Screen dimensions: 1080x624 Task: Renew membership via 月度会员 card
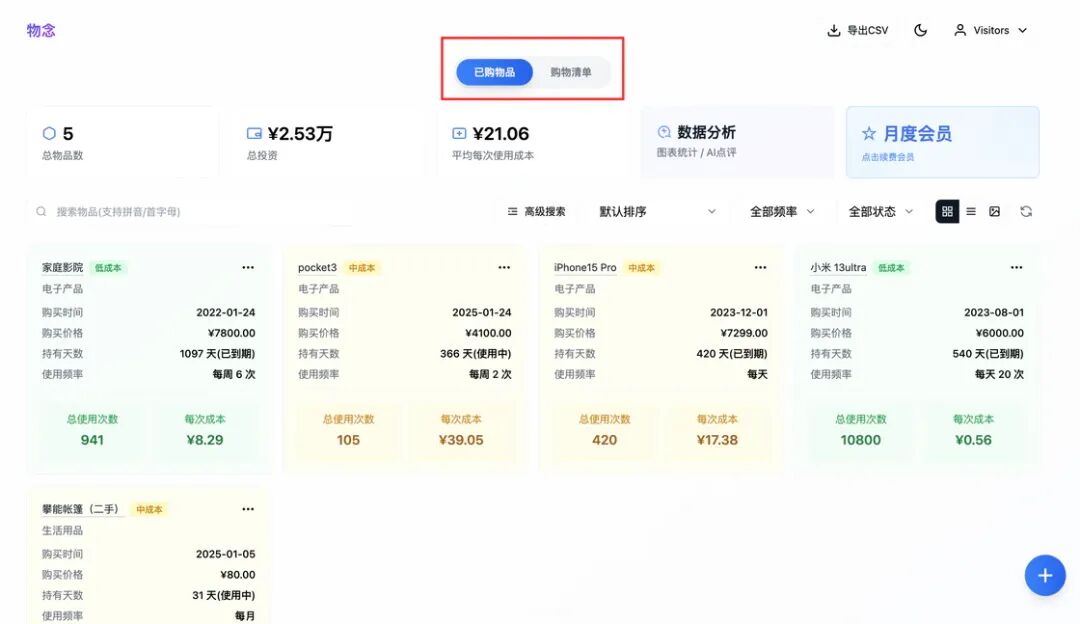coord(942,142)
